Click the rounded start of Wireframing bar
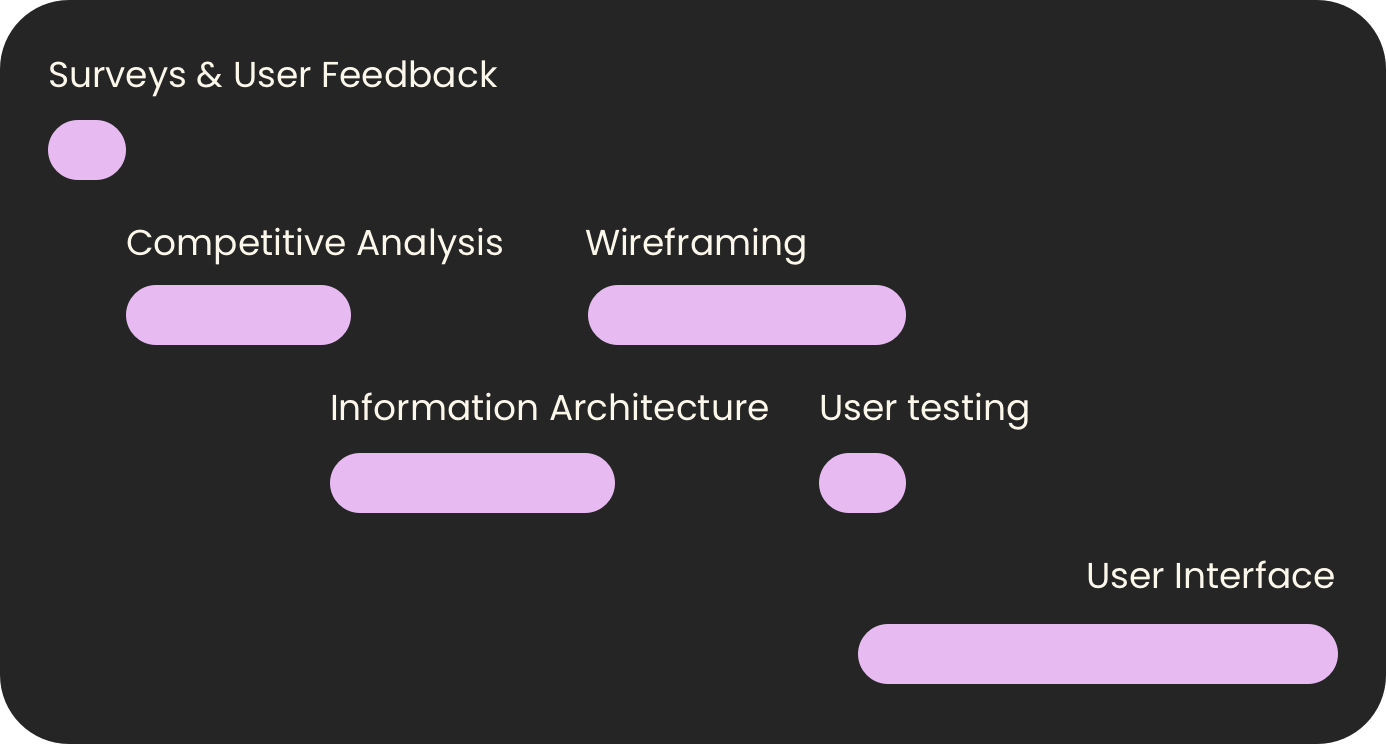This screenshot has height=744, width=1386. click(x=603, y=315)
